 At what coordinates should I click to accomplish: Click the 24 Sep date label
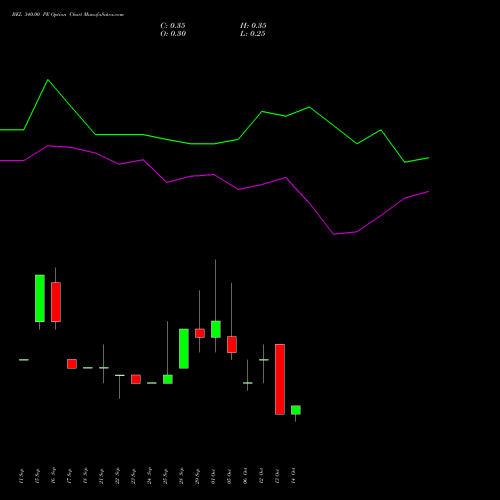(149, 476)
